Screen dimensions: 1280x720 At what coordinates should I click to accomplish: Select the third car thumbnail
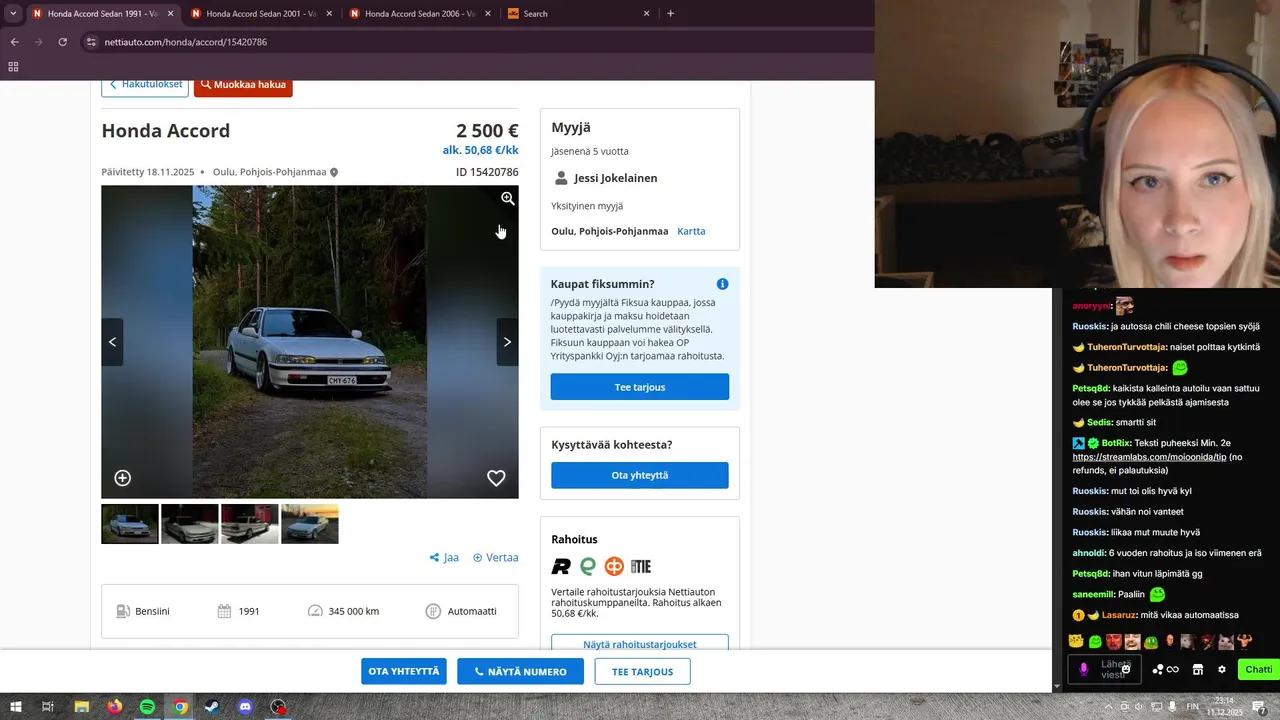(250, 524)
